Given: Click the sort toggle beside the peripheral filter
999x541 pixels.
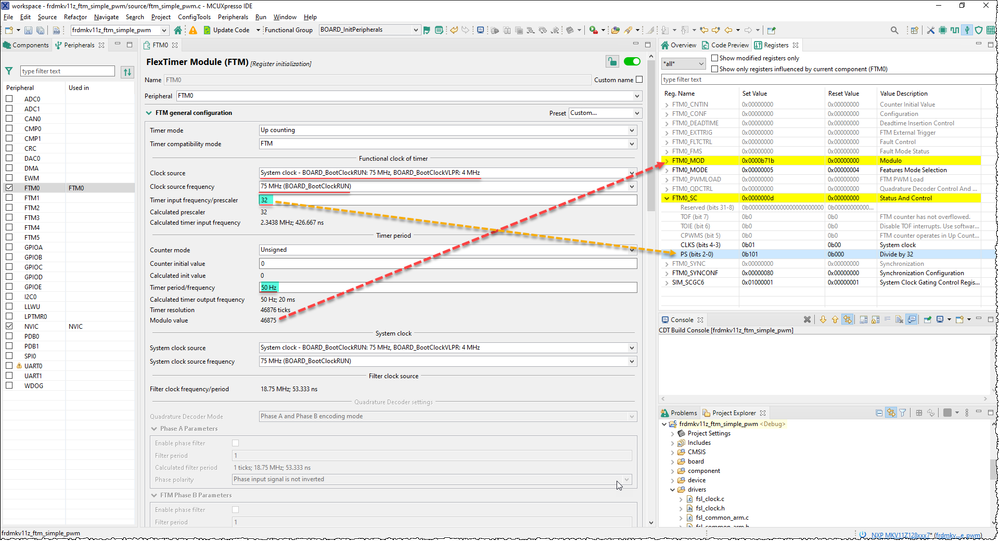Looking at the screenshot, I should click(127, 71).
